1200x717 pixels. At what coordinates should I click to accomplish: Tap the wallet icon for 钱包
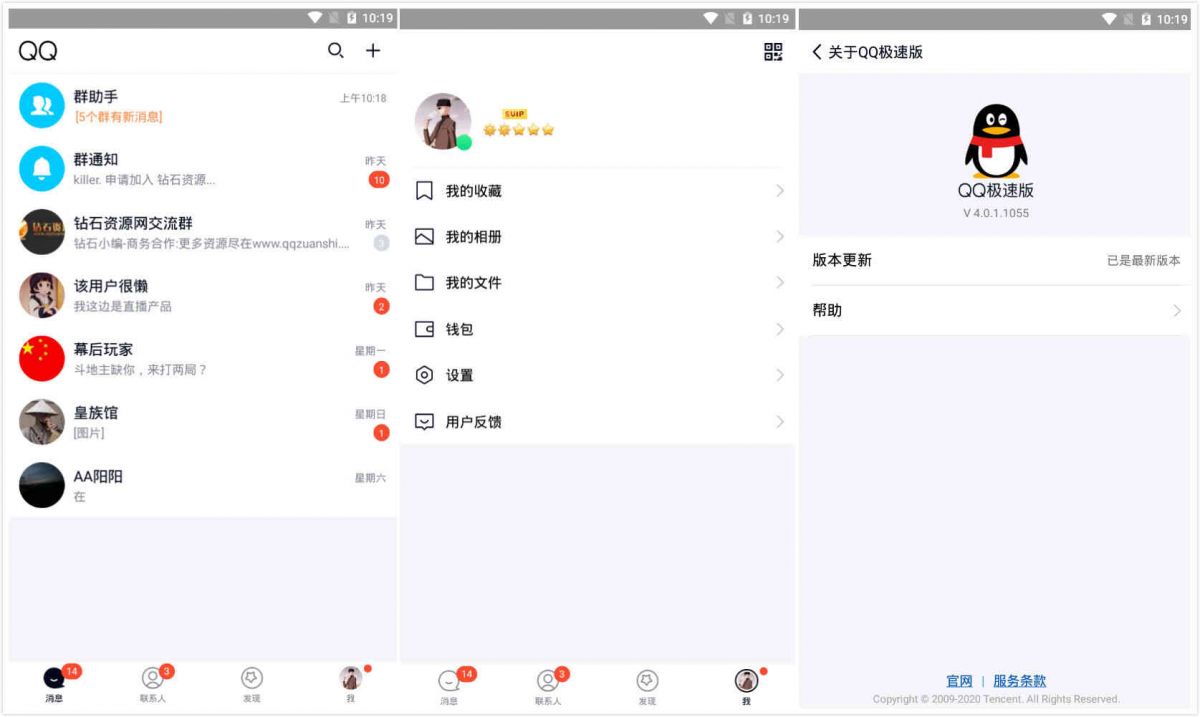[x=424, y=329]
